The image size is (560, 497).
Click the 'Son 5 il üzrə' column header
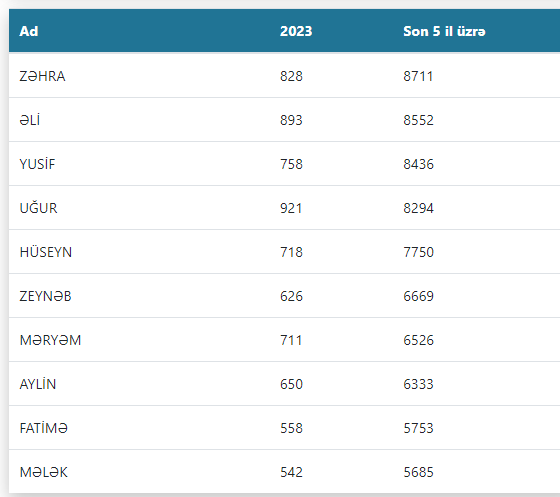(x=444, y=31)
